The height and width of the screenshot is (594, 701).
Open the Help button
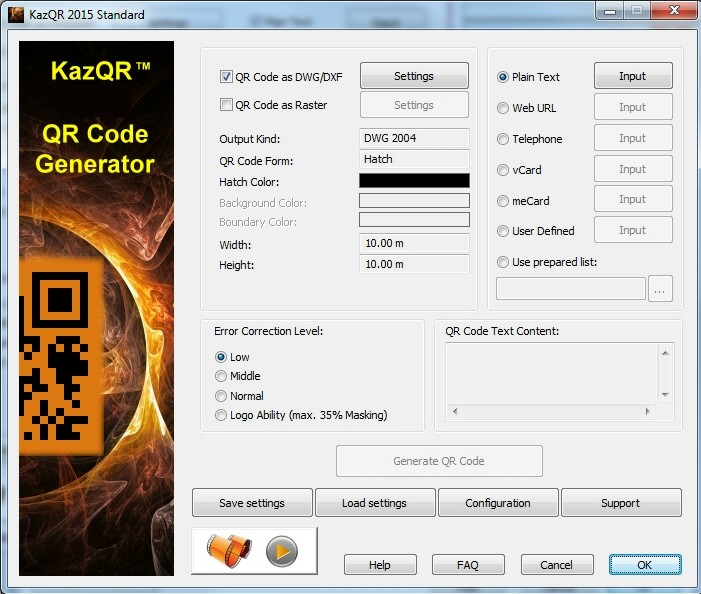point(380,565)
